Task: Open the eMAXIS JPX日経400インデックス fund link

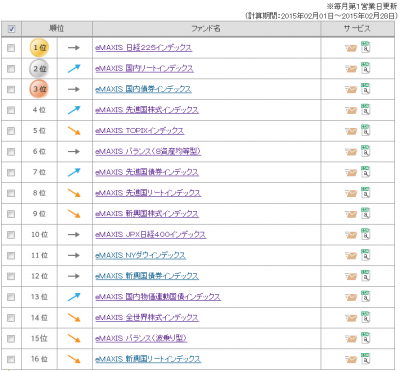Action: (151, 234)
